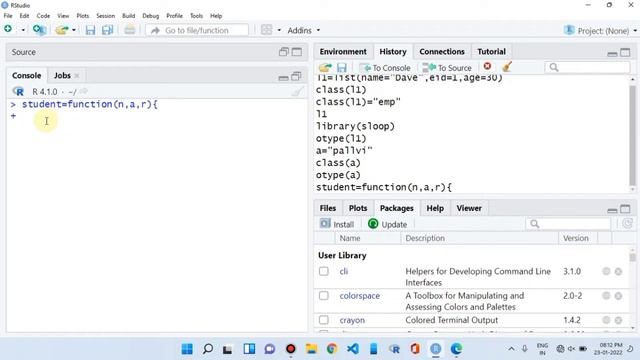The image size is (640, 360).
Task: Open the Plots menu
Action: click(x=82, y=16)
